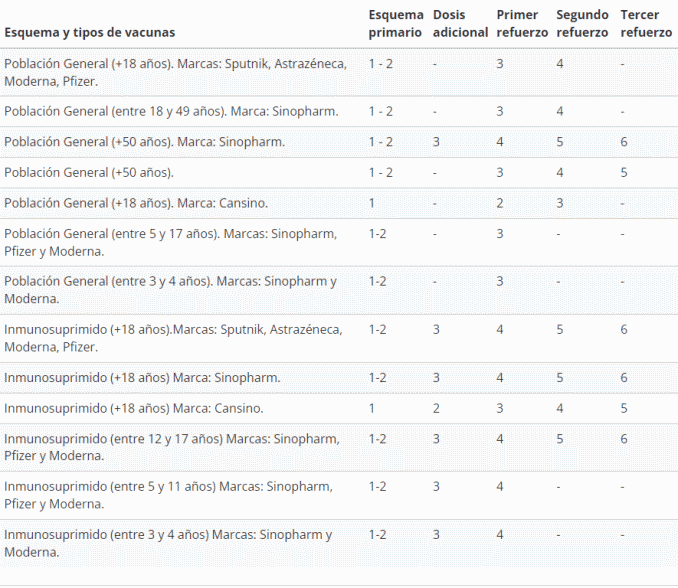This screenshot has height=588, width=678.
Task: Select the Población General Cansino row label
Action: (x=136, y=203)
